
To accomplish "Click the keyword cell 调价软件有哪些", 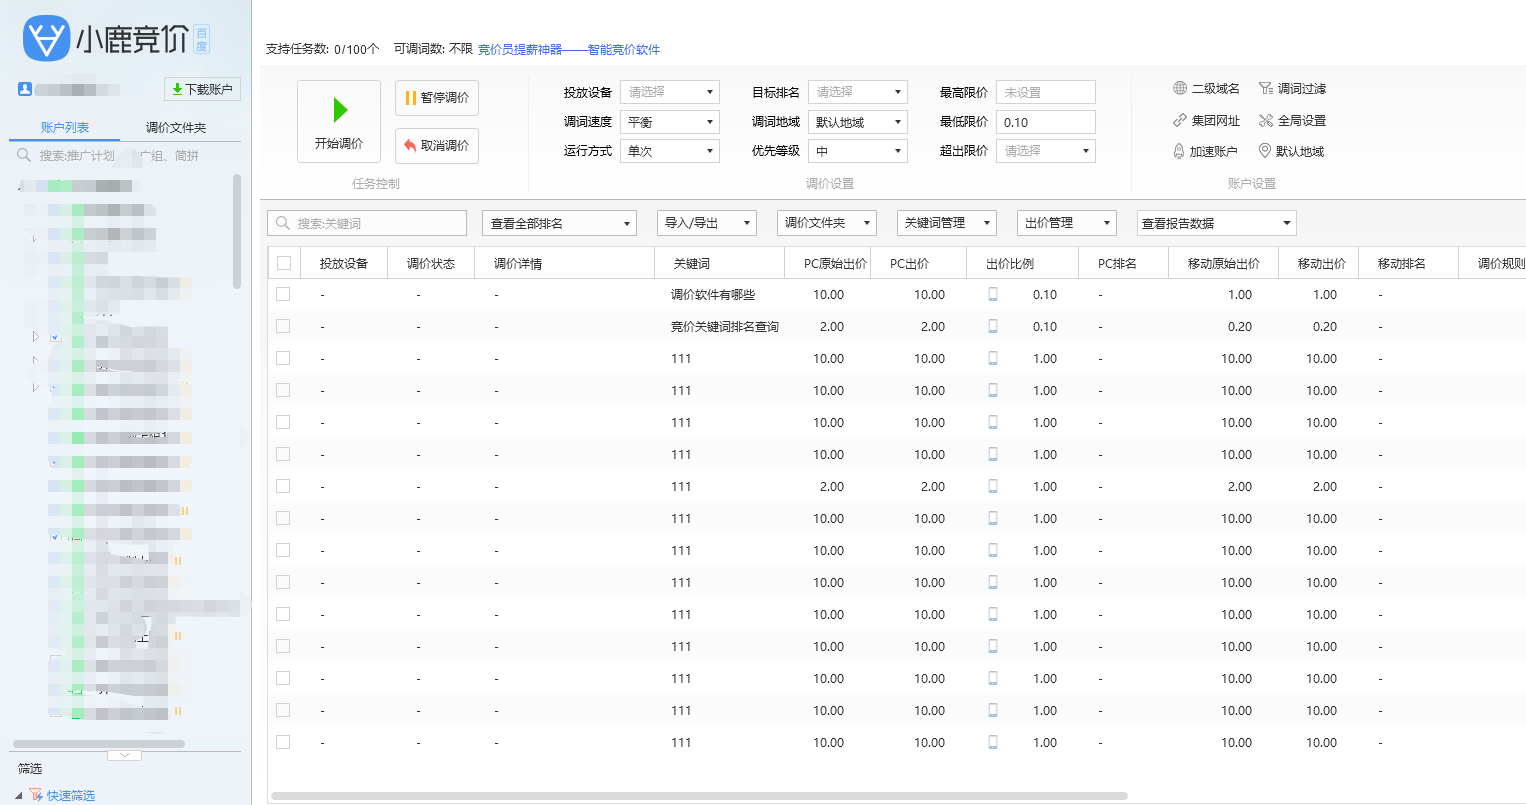I will (713, 295).
